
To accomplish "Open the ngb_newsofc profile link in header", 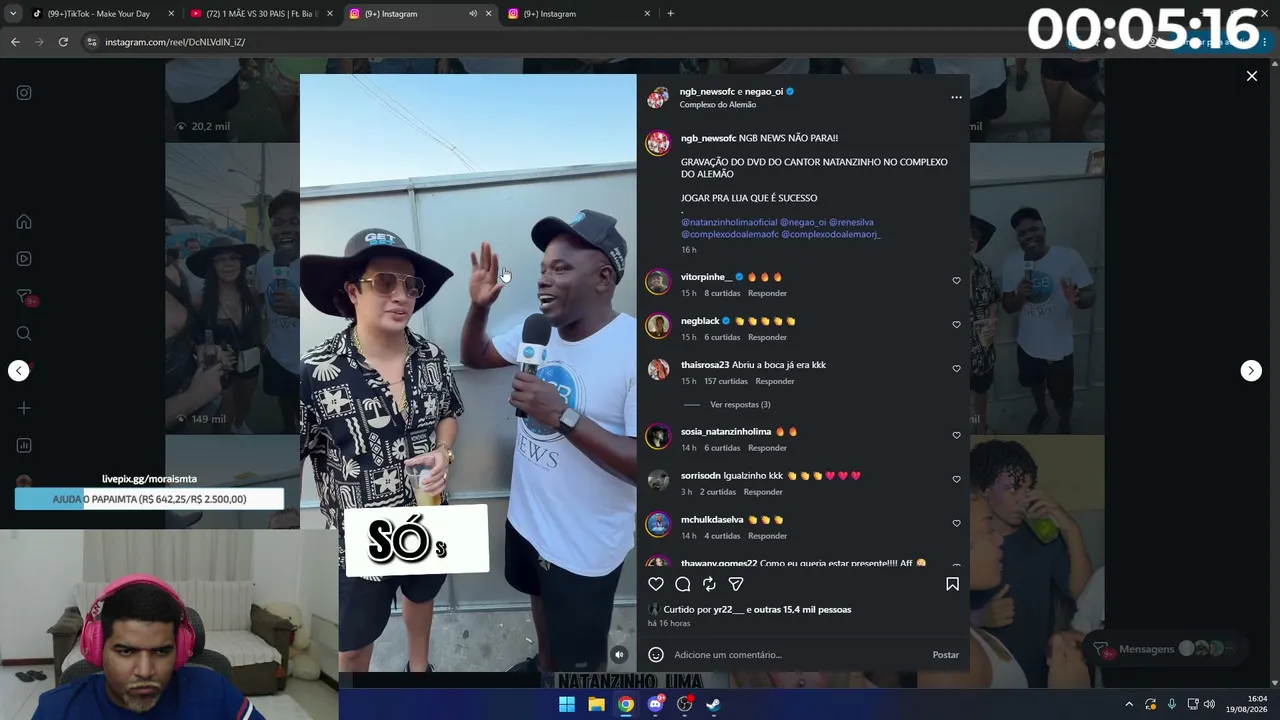I will [x=707, y=92].
